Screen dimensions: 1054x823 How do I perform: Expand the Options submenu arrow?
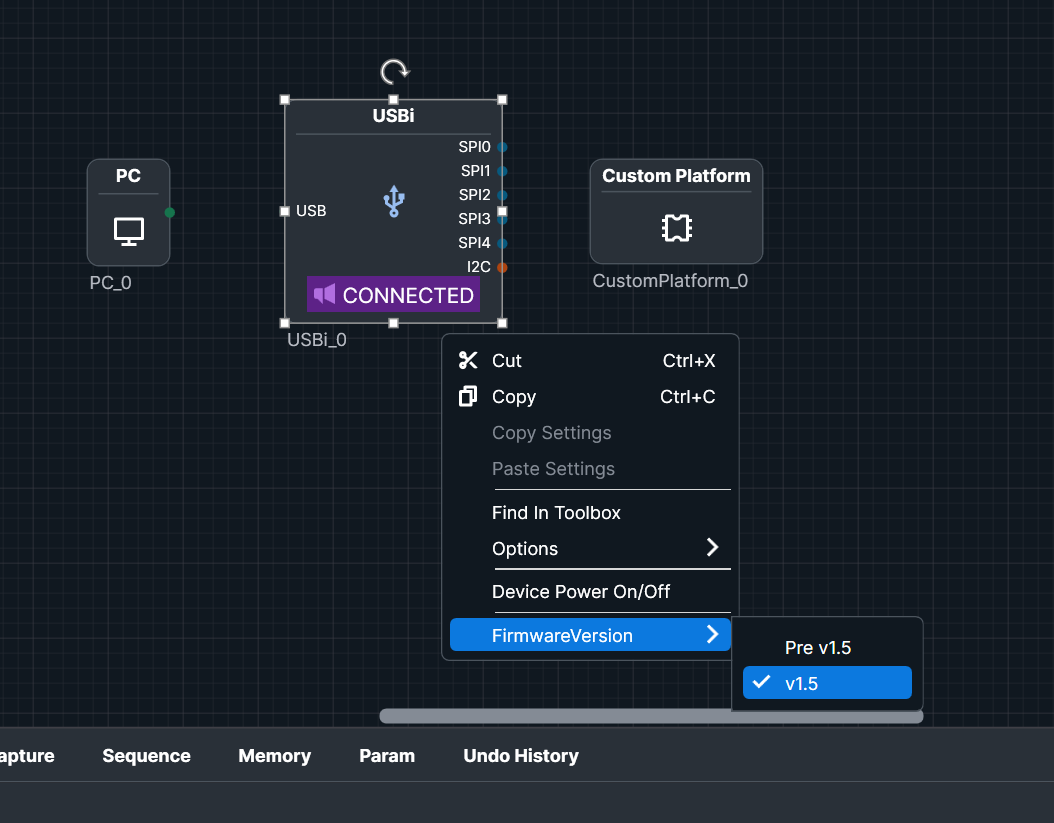[x=713, y=547]
